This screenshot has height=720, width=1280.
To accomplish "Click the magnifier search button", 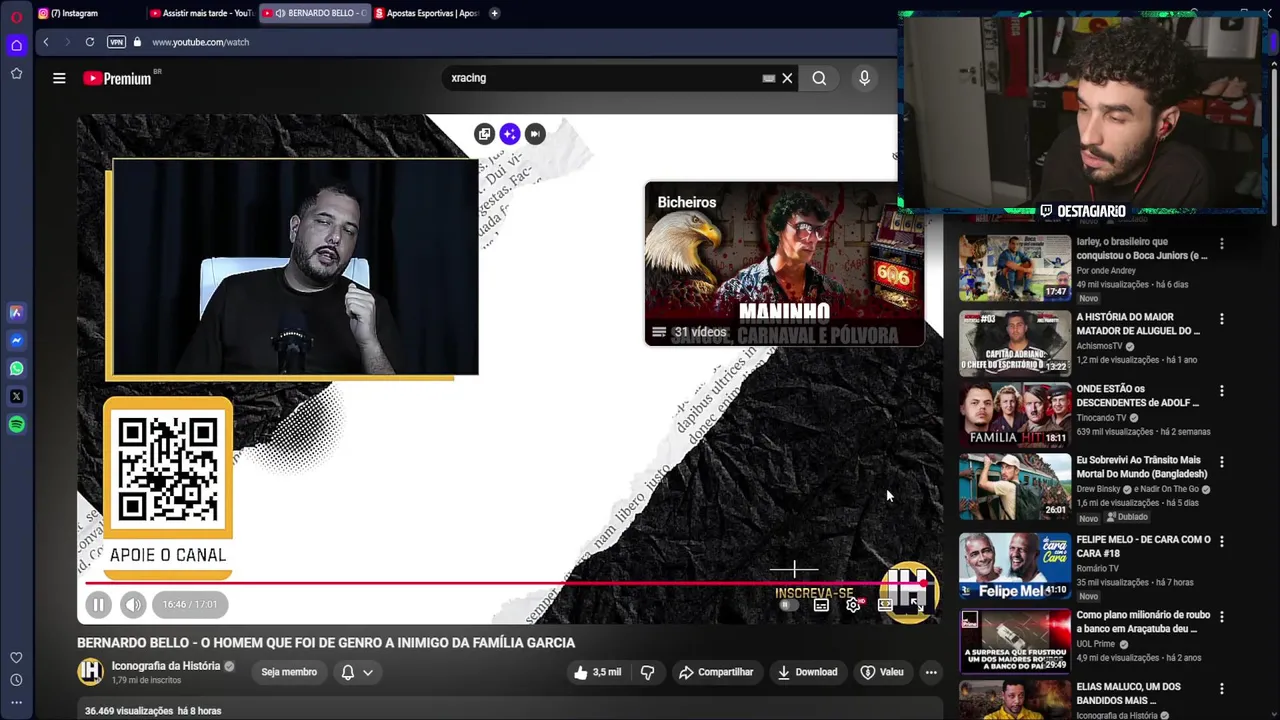I will 819,78.
